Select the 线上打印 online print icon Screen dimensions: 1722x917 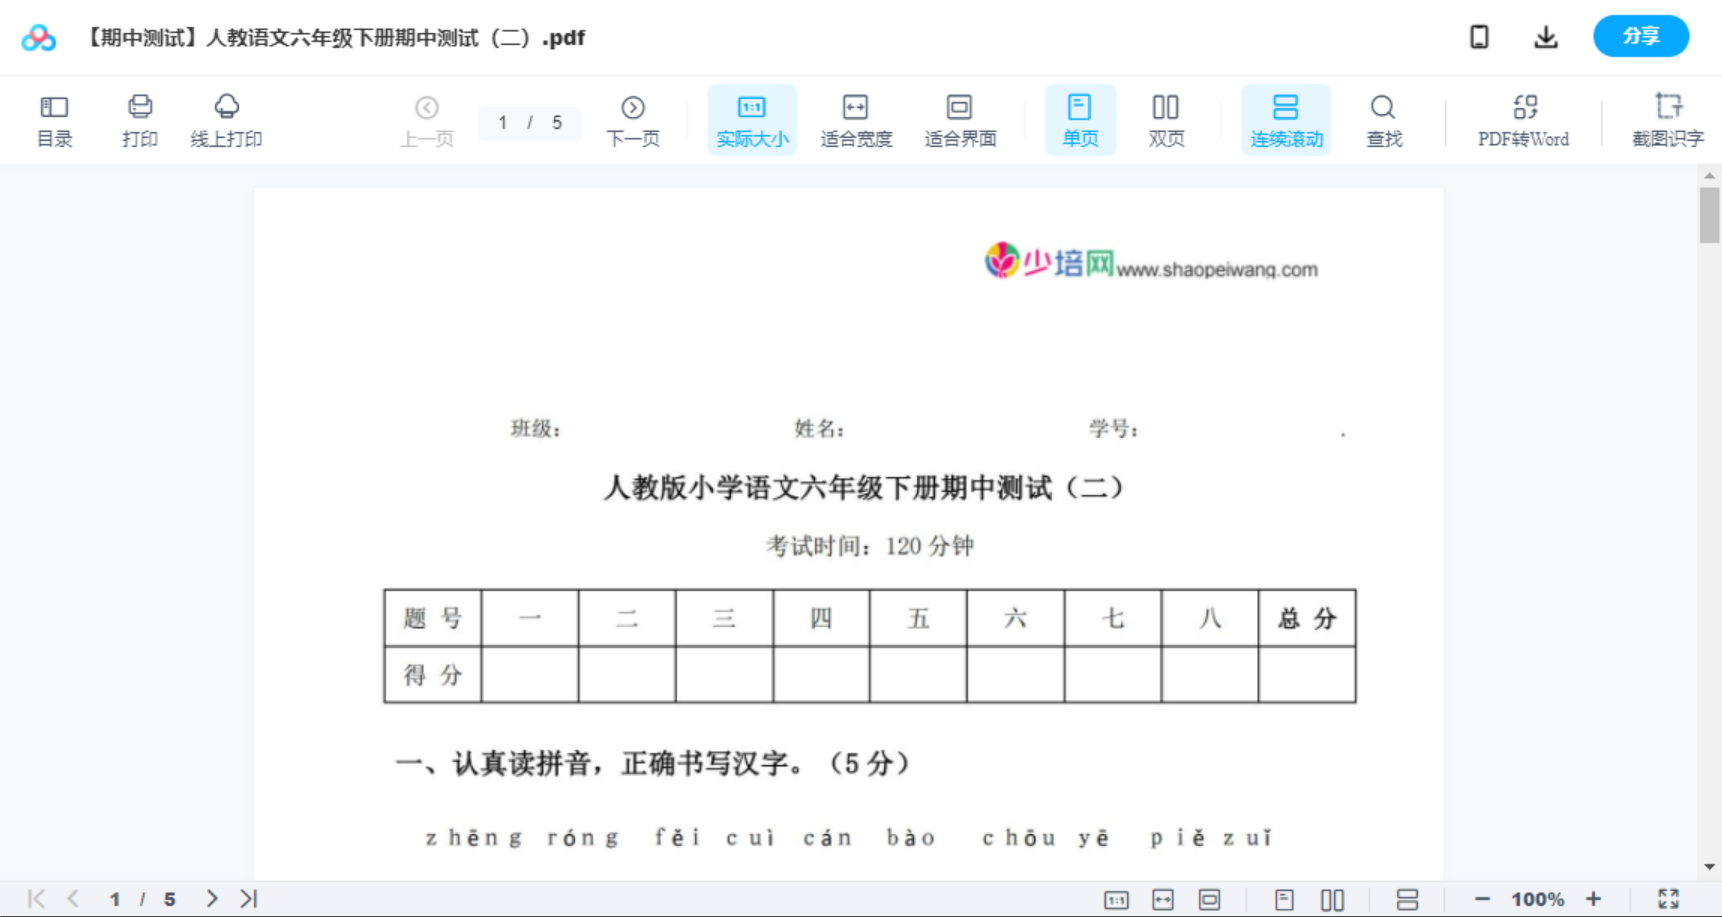coord(226,119)
